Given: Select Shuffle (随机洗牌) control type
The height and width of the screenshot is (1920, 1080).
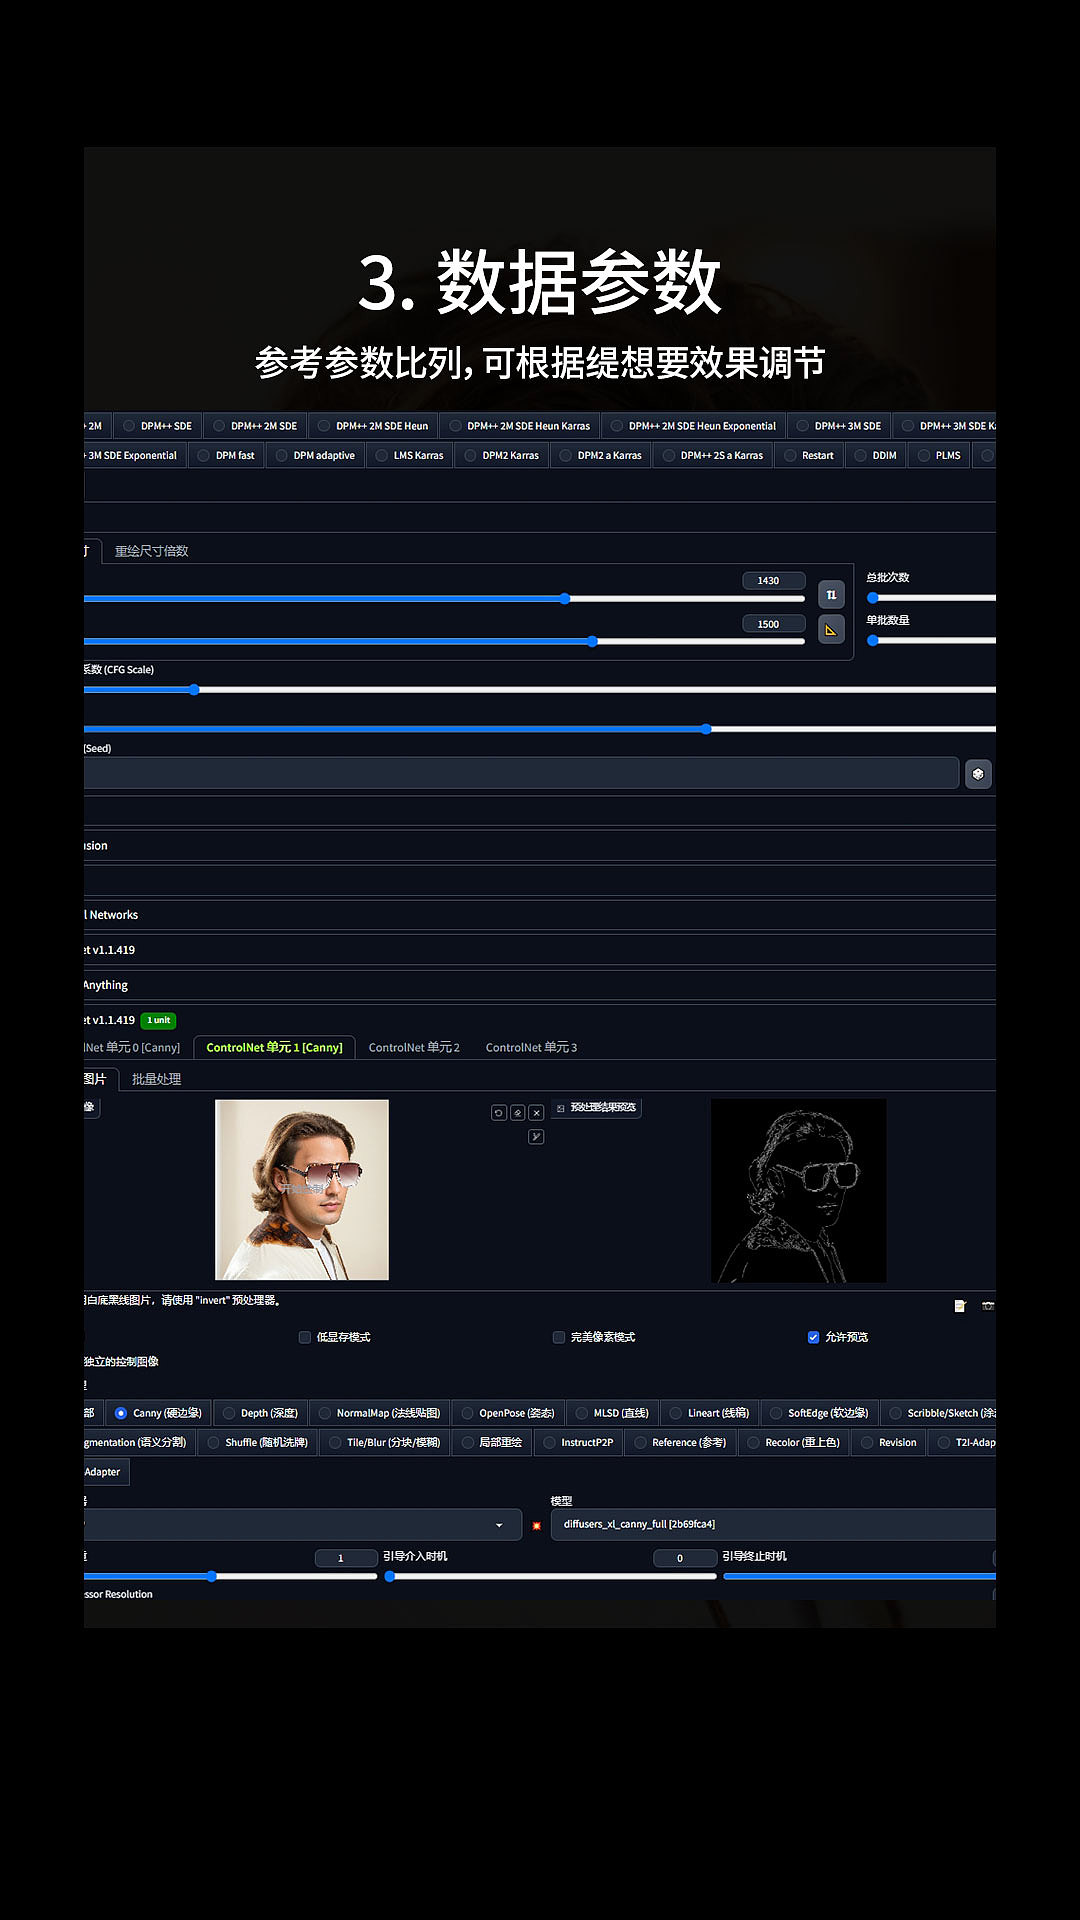Looking at the screenshot, I should tap(258, 1442).
